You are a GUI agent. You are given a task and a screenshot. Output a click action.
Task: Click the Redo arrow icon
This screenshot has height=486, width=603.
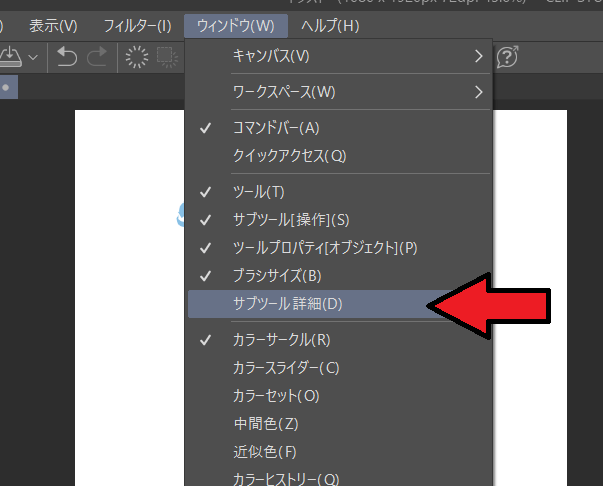click(x=97, y=57)
